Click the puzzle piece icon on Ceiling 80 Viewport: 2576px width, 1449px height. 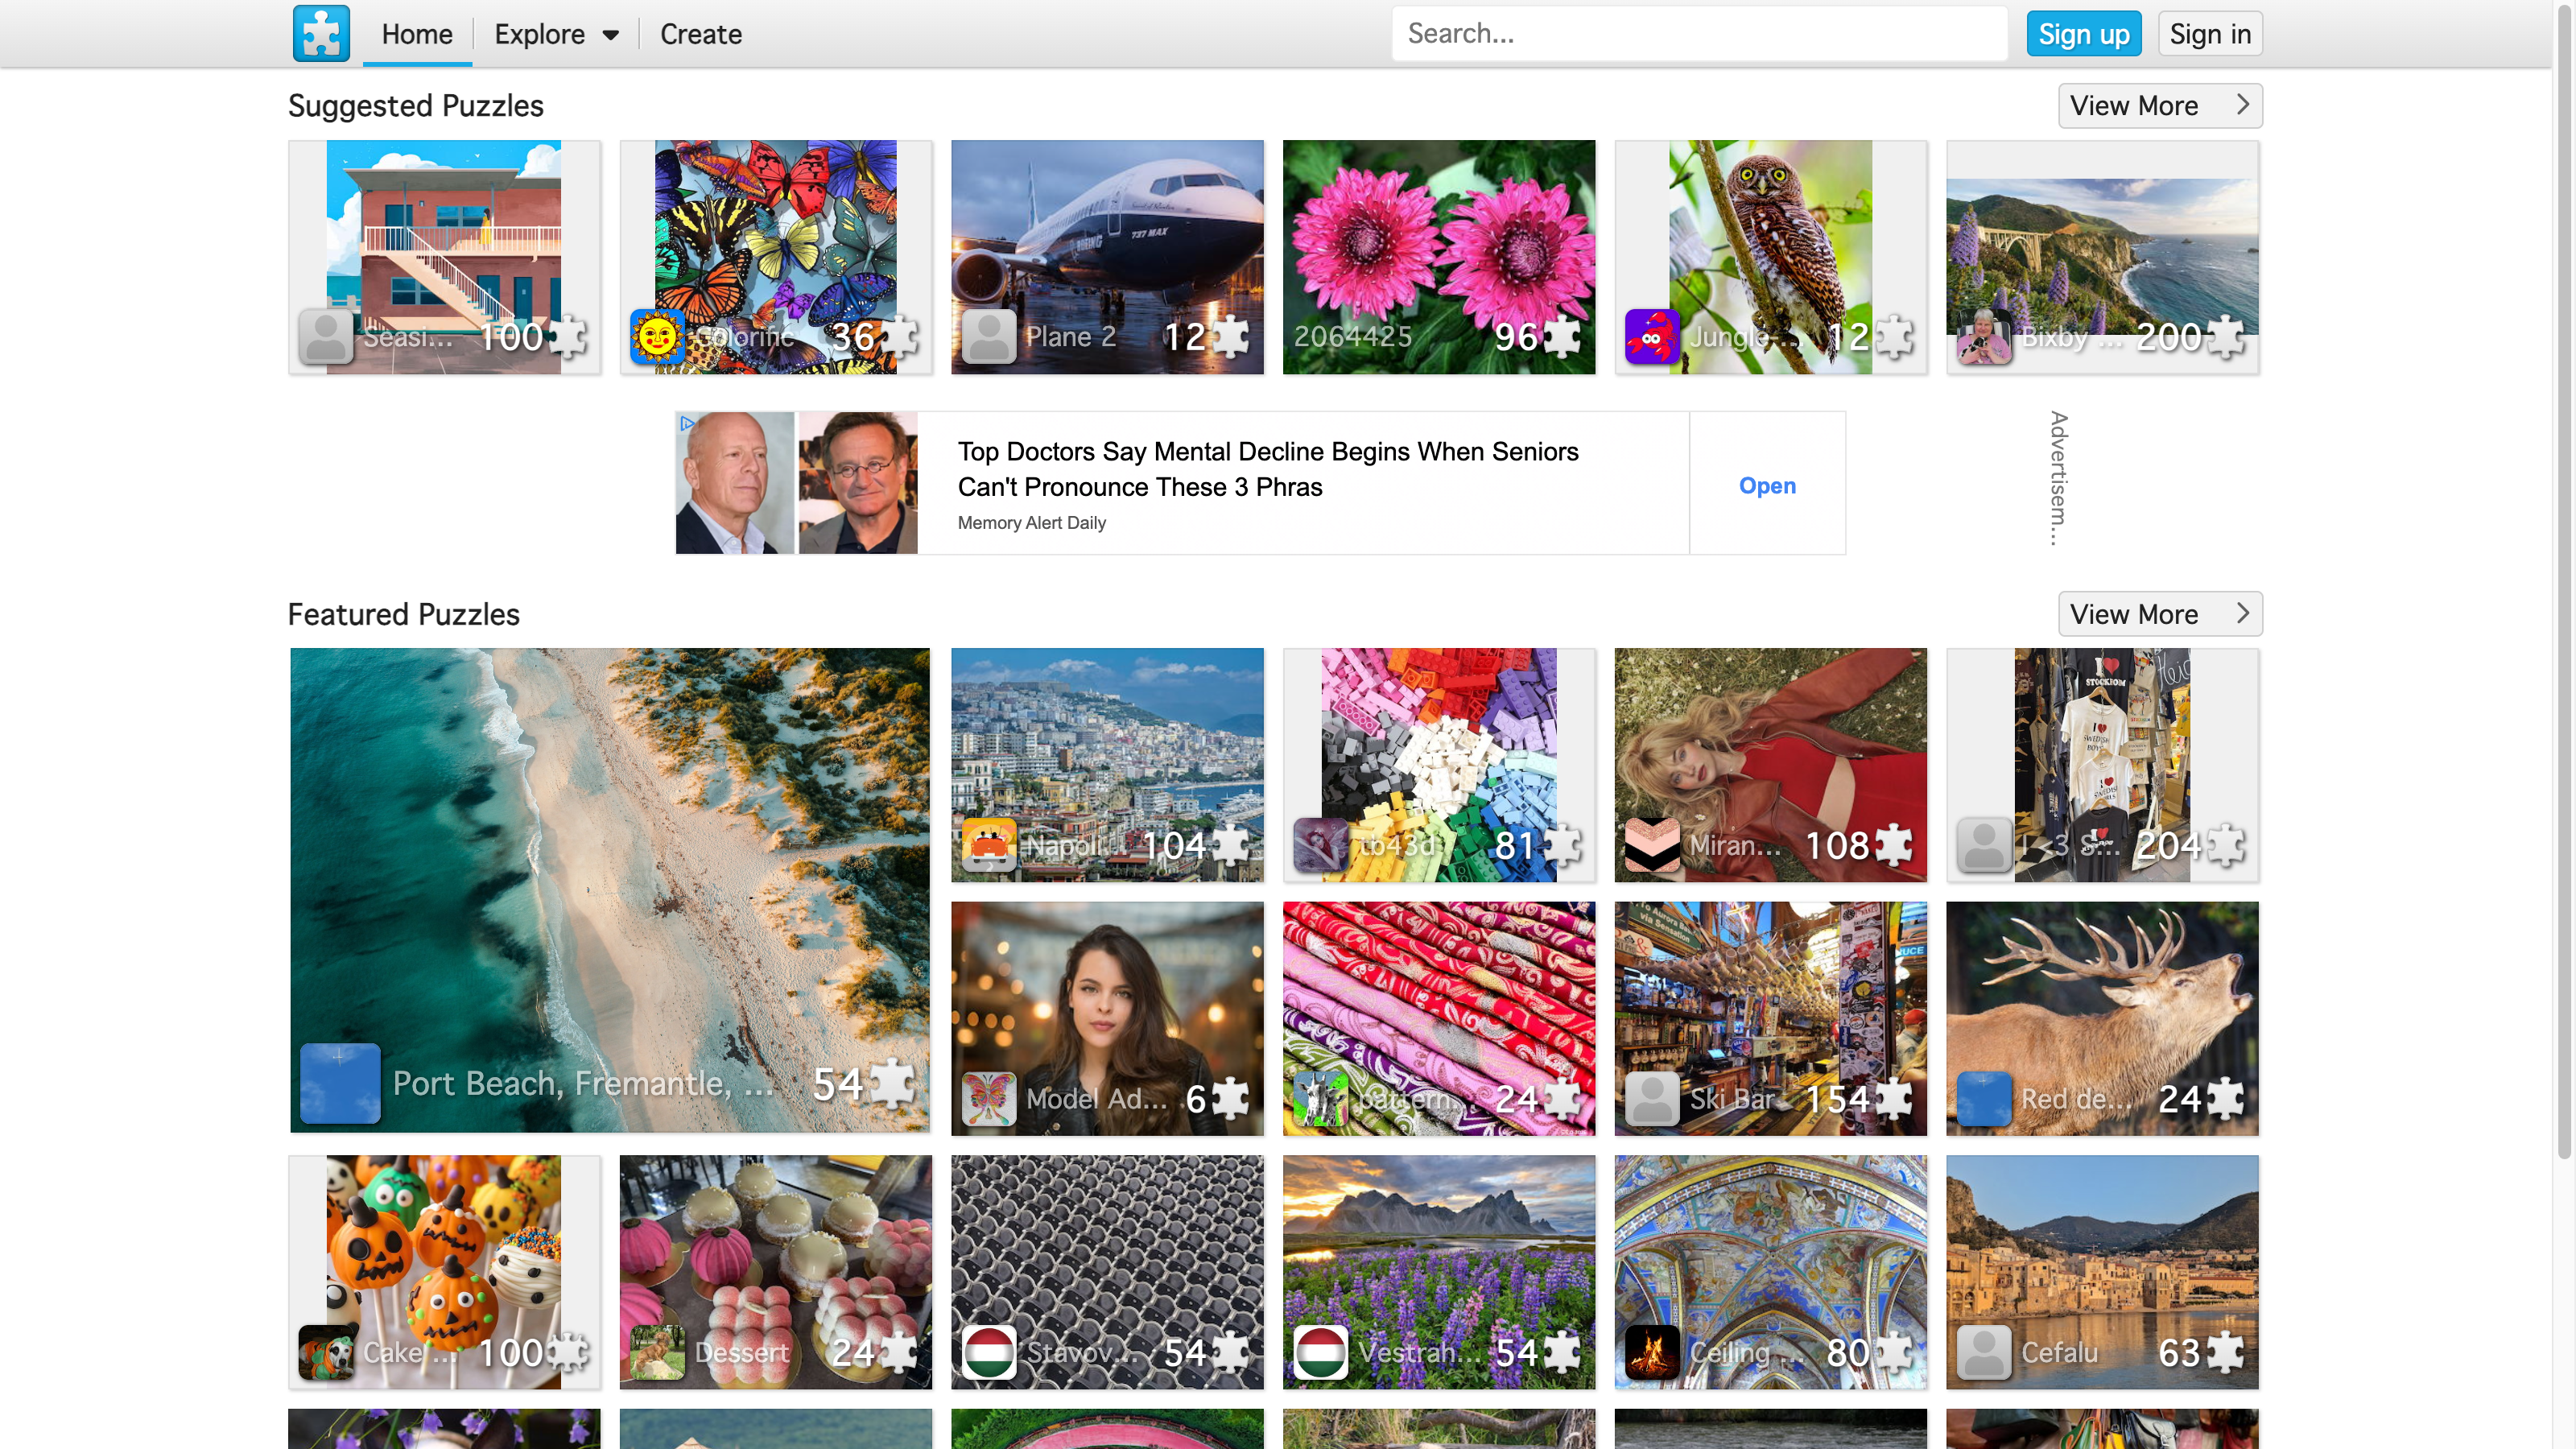1893,1352
